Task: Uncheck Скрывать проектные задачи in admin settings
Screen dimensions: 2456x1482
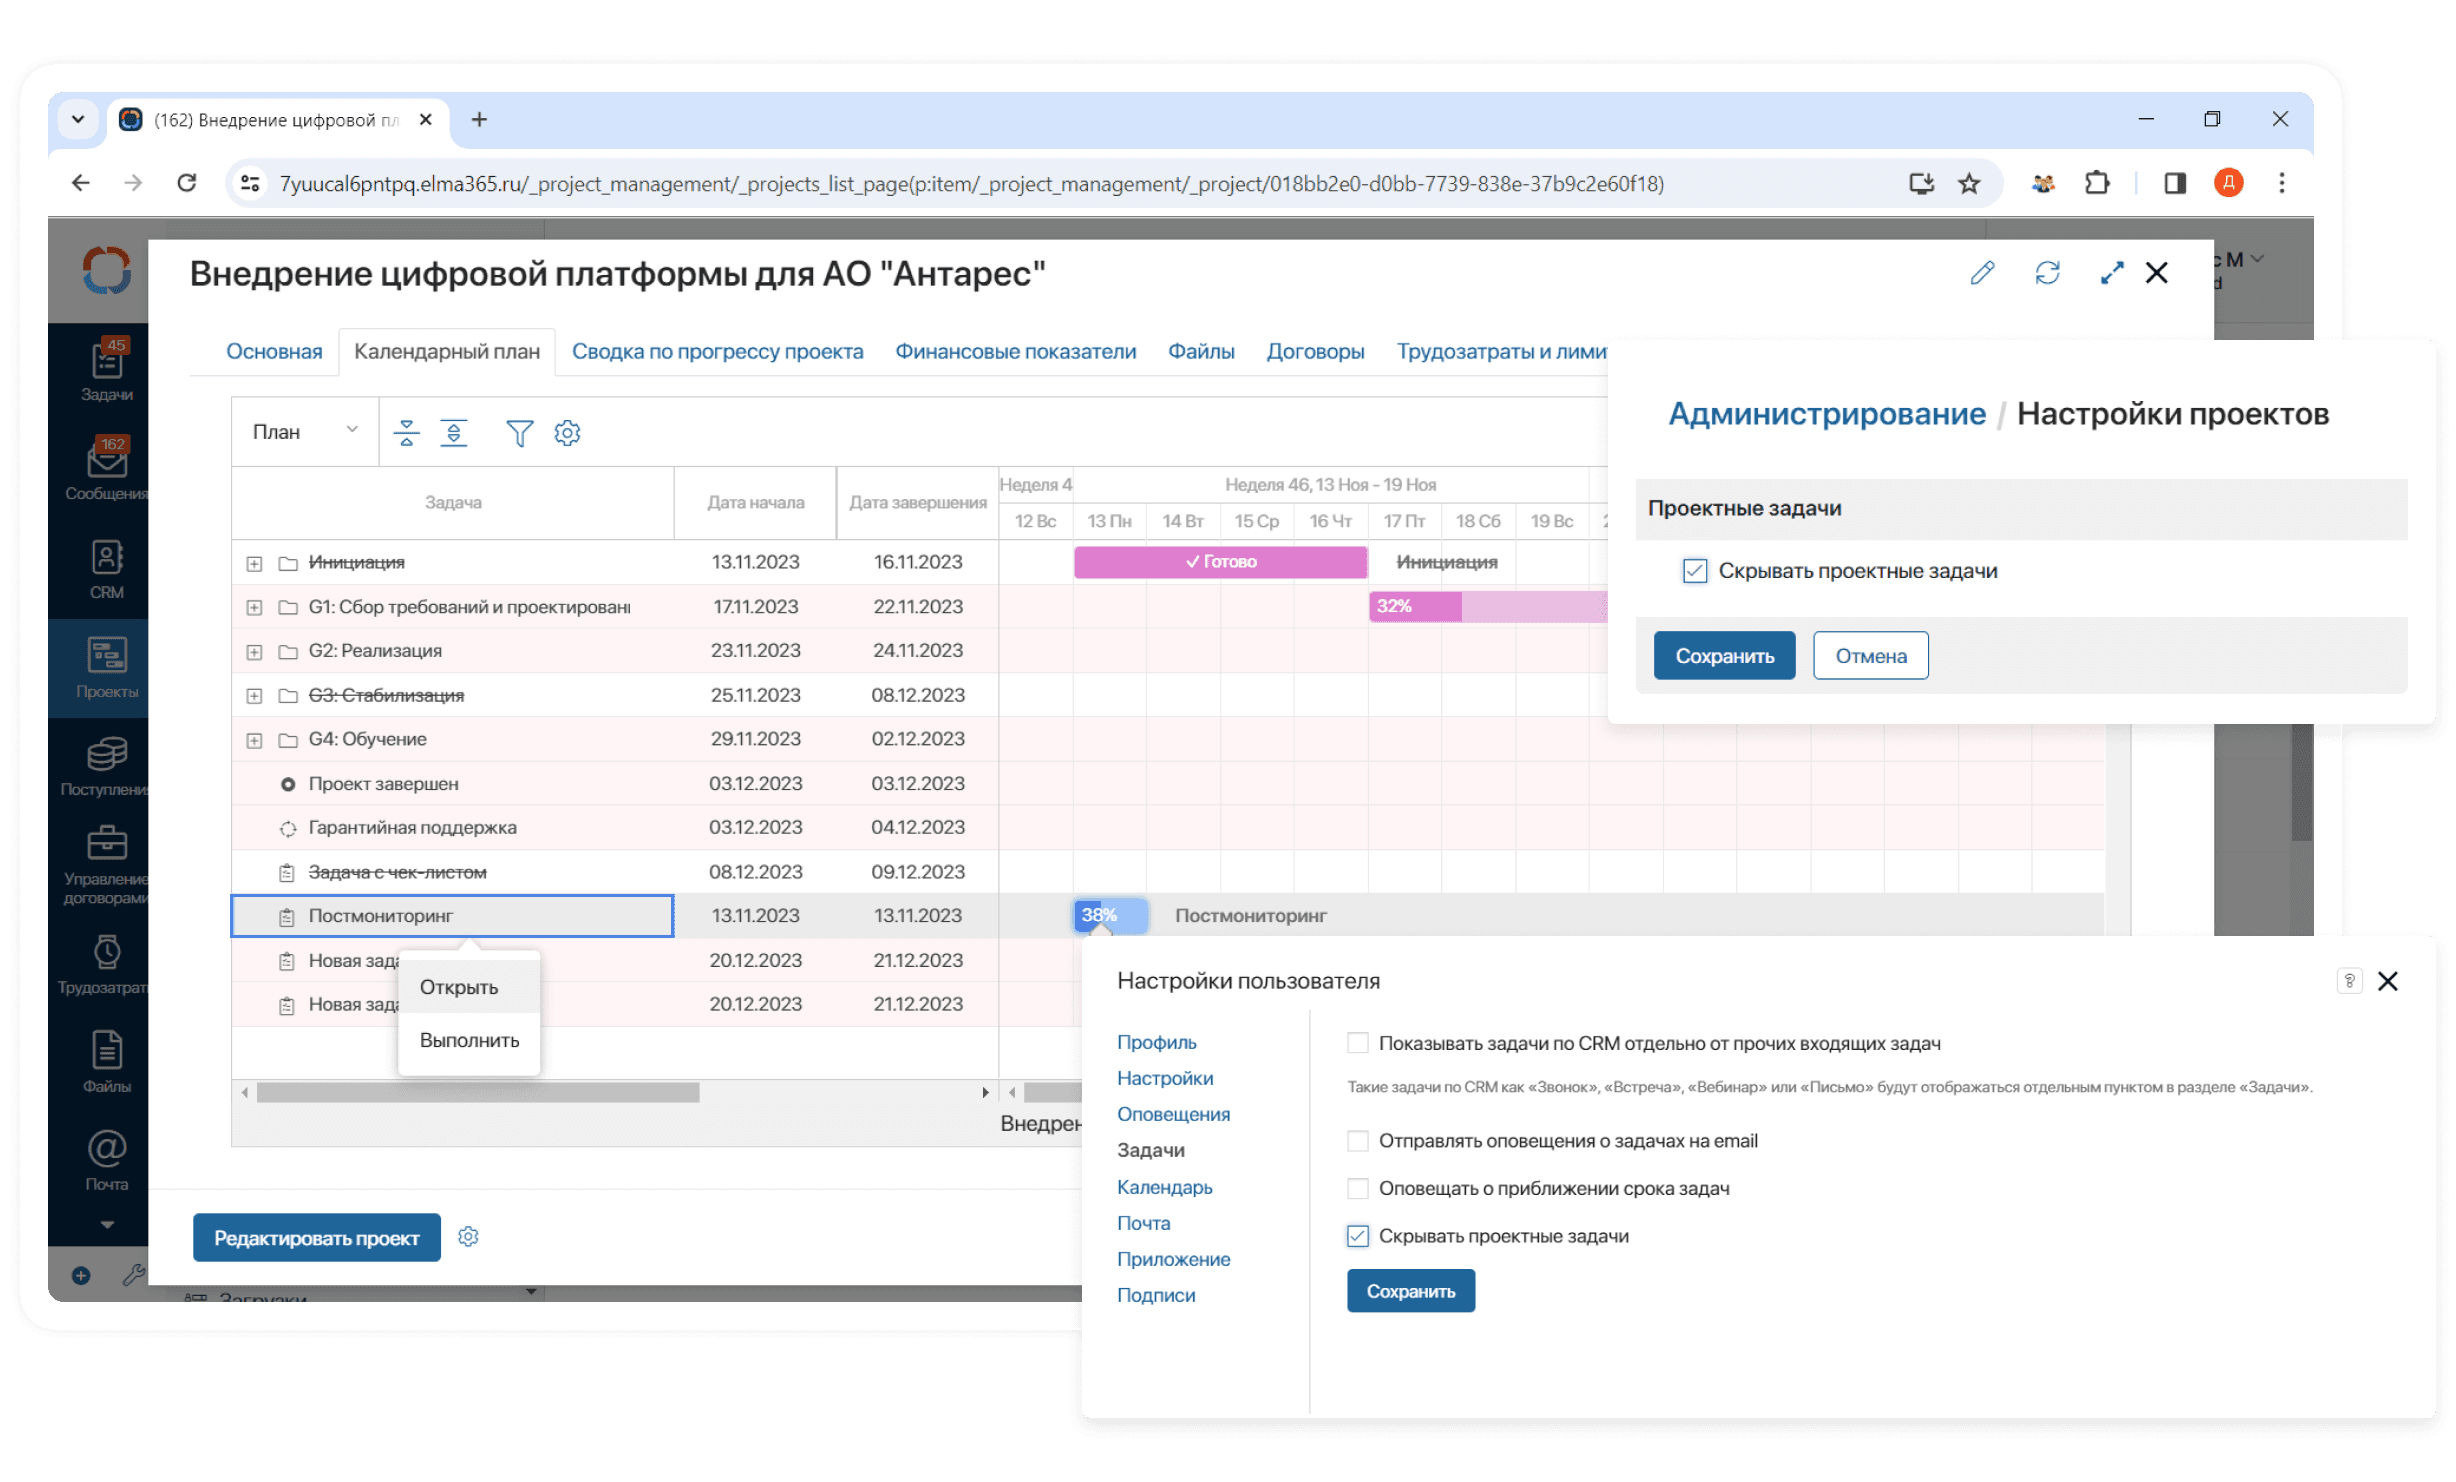Action: [x=1694, y=571]
